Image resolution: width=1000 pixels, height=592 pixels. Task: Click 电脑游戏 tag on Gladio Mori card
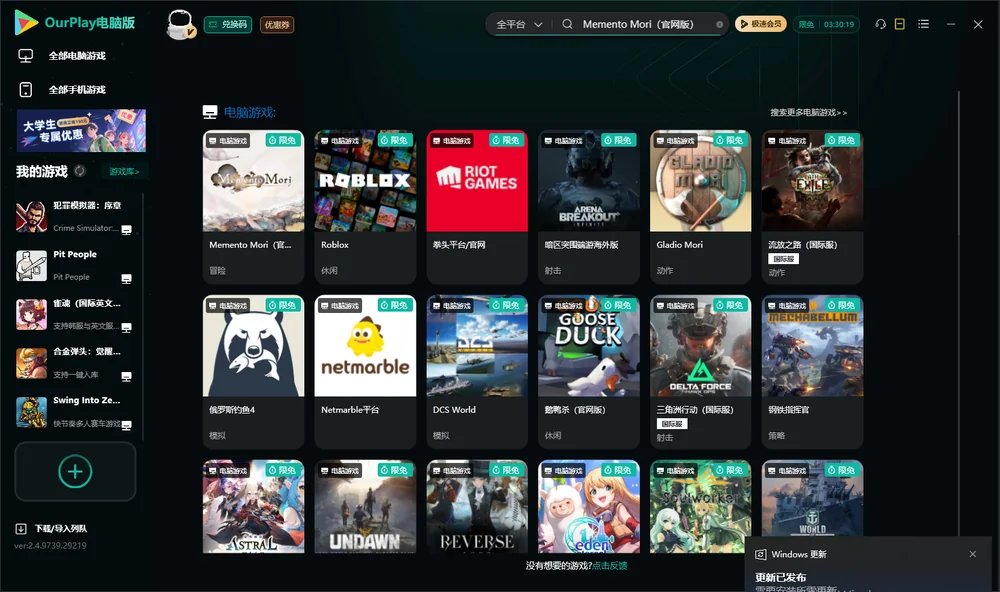[x=676, y=140]
